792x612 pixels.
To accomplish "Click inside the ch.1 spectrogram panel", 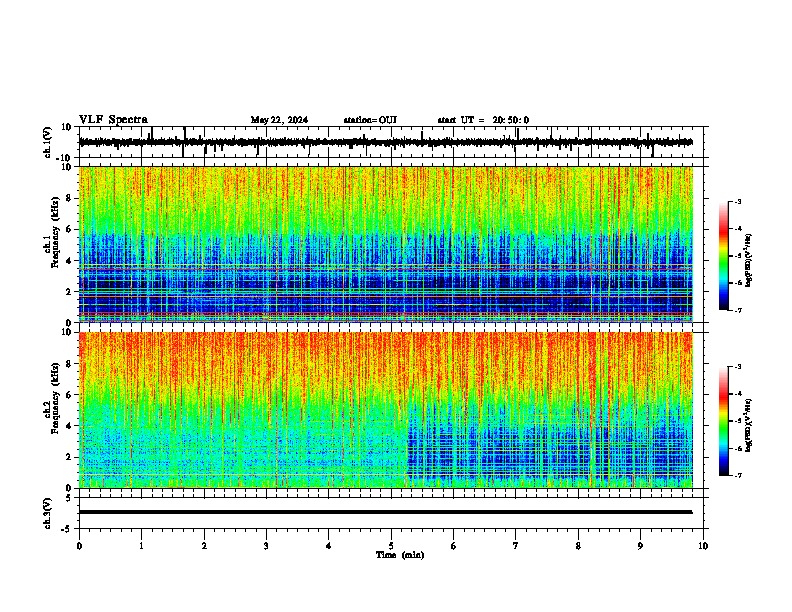I will tap(386, 244).
